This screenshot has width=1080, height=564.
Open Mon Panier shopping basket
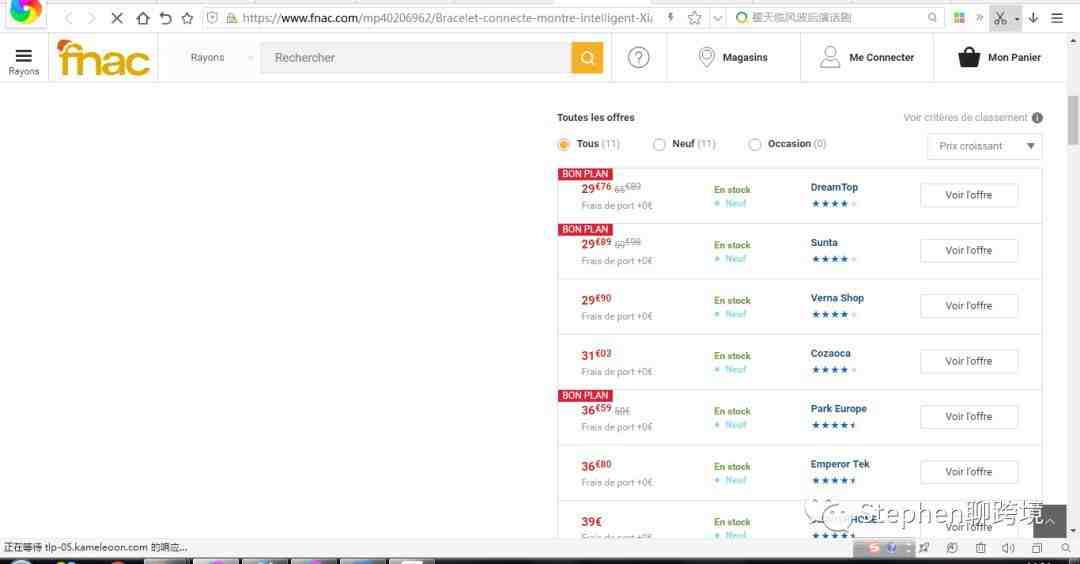point(999,58)
